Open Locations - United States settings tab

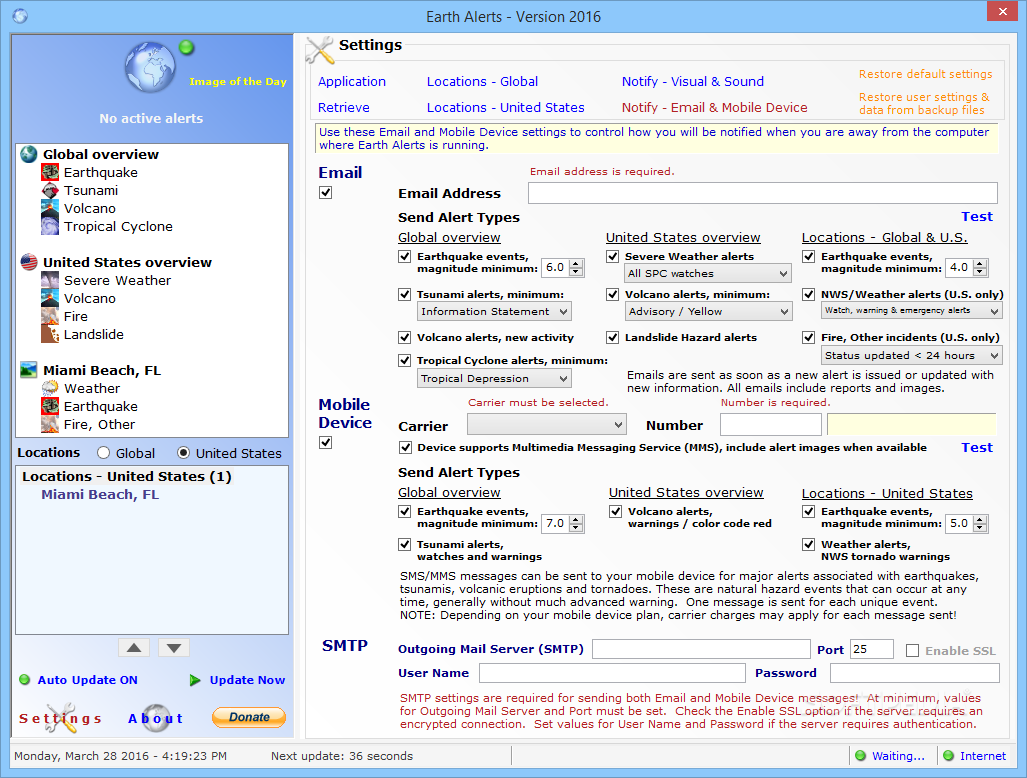pos(506,107)
